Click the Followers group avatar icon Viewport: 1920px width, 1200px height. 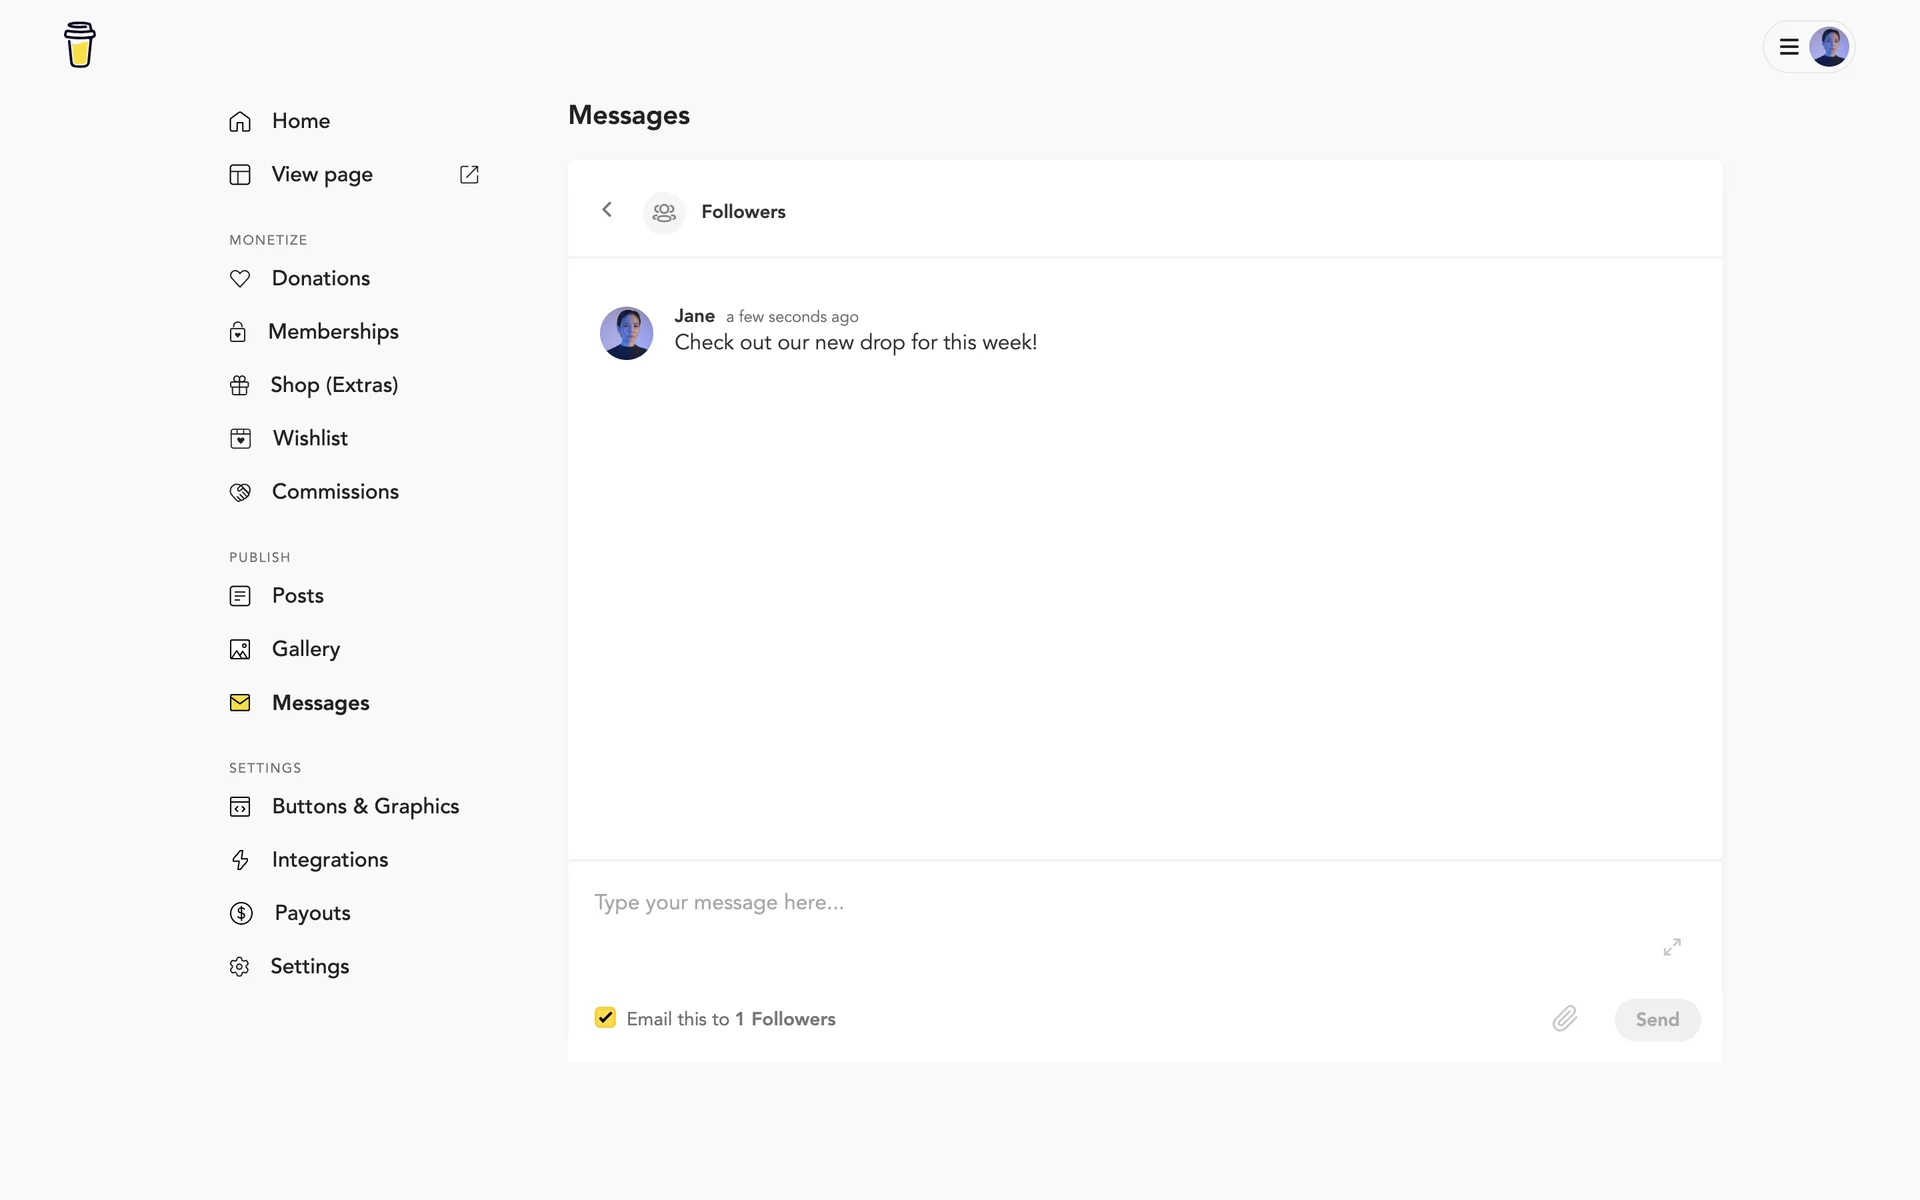[664, 212]
